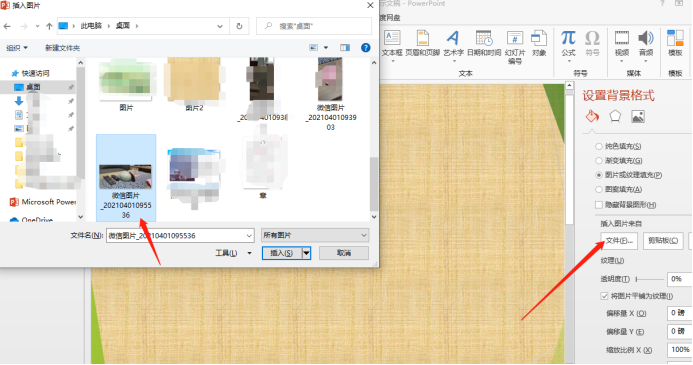
Task: Refresh the folder listing
Action: click(x=239, y=26)
